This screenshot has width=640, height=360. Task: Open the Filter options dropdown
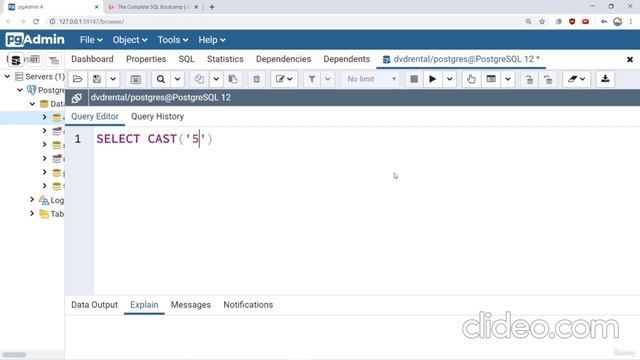(x=328, y=79)
